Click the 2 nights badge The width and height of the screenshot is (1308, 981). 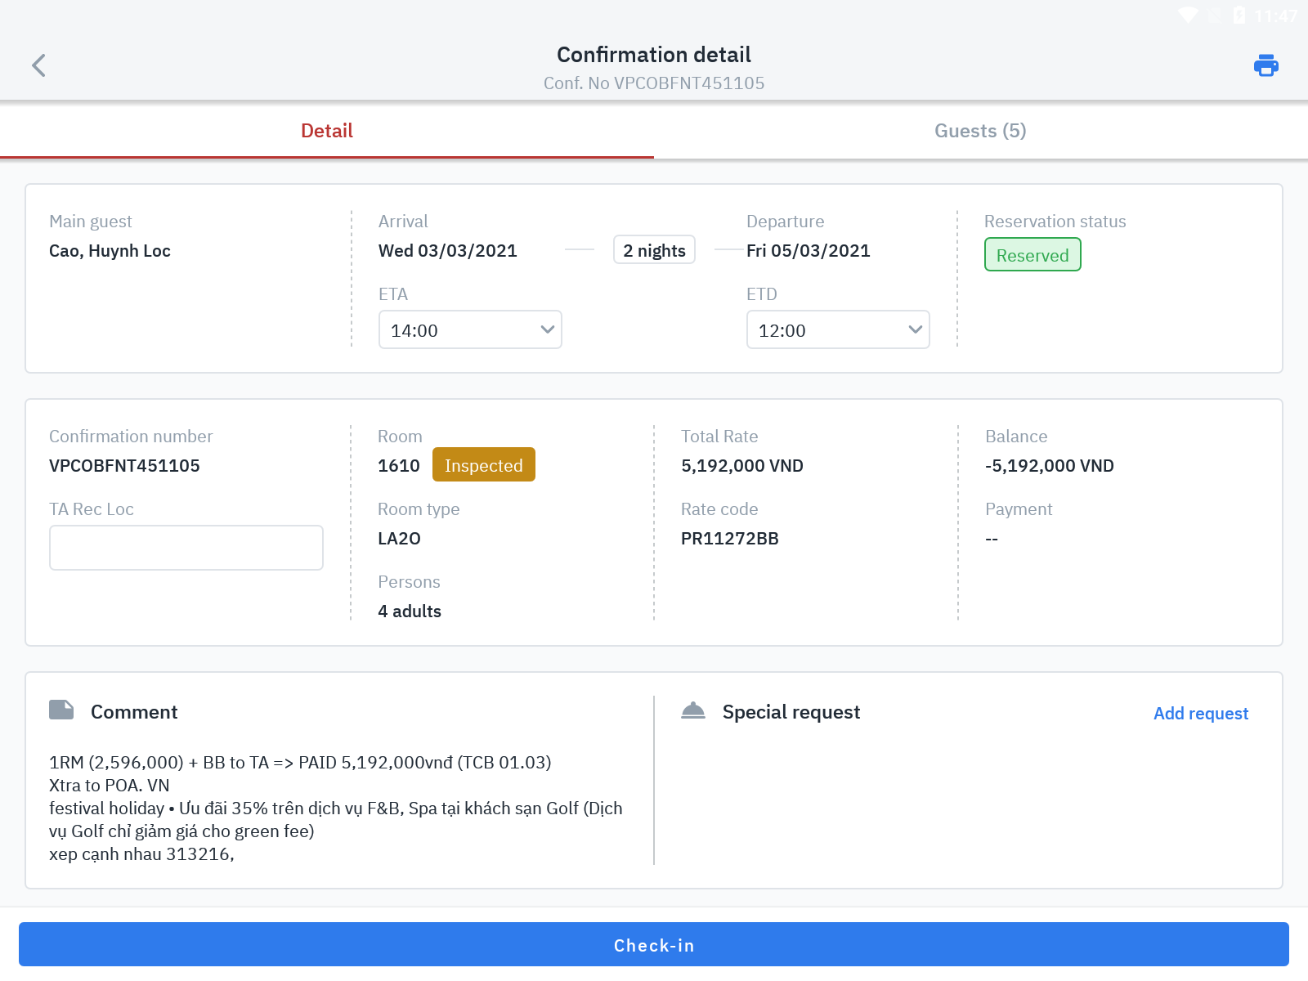coord(654,250)
